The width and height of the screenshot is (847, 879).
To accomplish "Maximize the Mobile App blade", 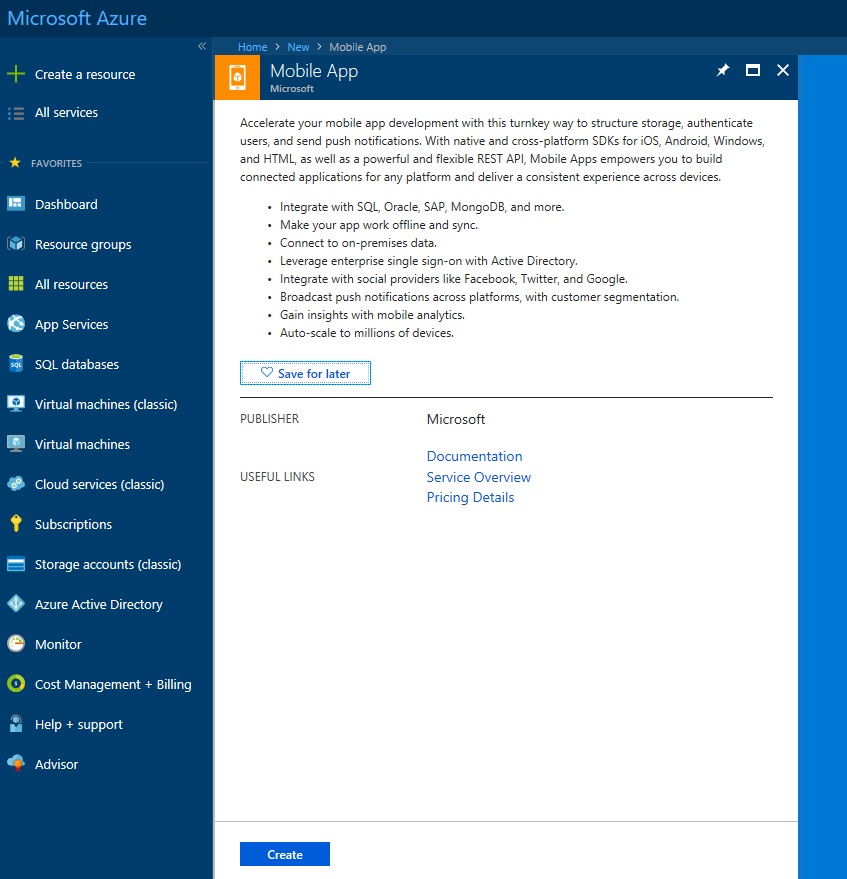I will pos(753,70).
